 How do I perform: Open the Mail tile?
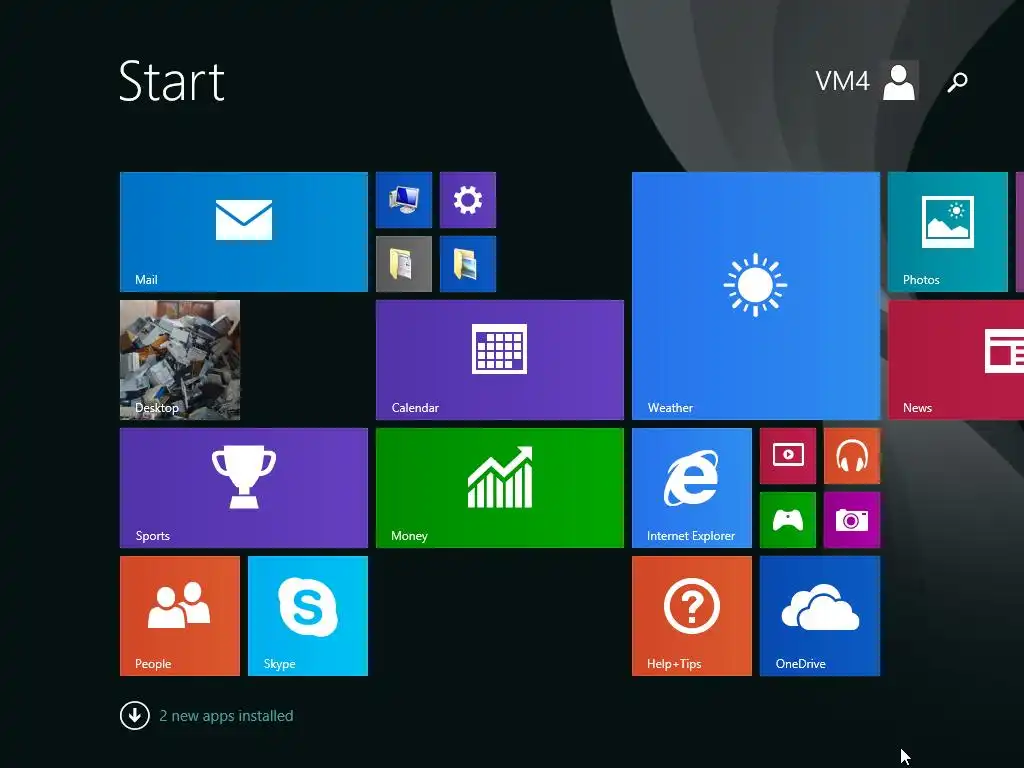244,232
